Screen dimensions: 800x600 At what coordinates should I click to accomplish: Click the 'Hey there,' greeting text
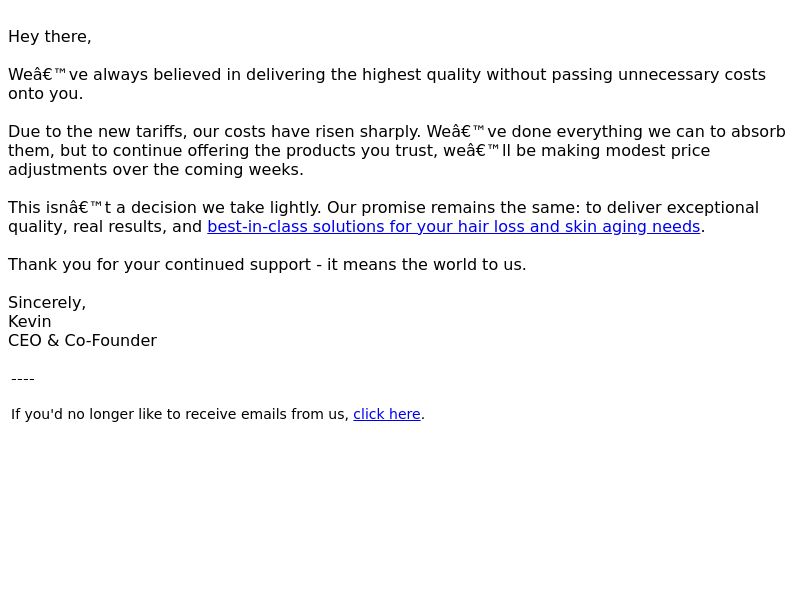click(49, 37)
